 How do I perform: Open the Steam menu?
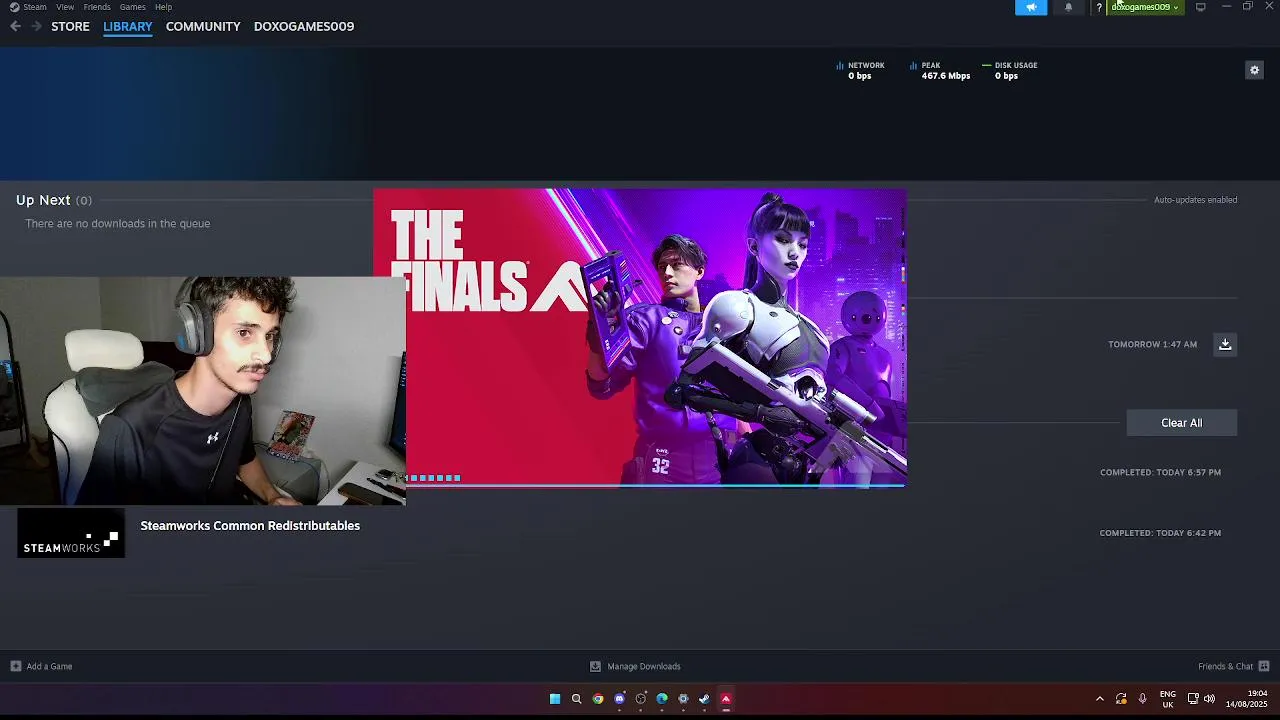tap(28, 7)
